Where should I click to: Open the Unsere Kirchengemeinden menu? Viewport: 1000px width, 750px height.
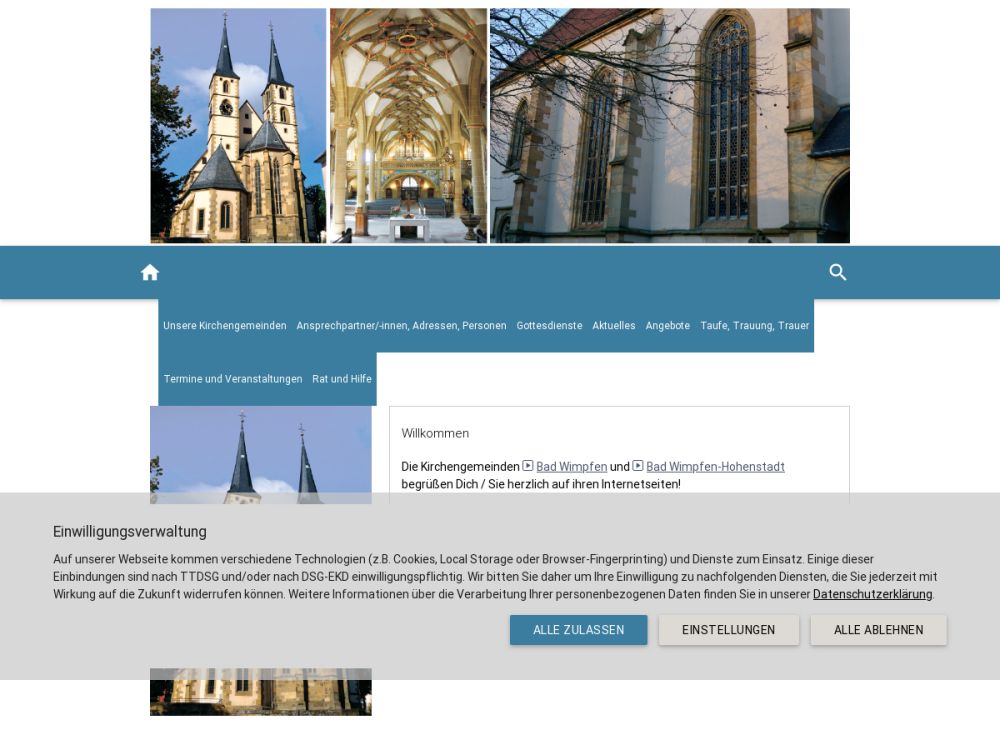click(225, 326)
